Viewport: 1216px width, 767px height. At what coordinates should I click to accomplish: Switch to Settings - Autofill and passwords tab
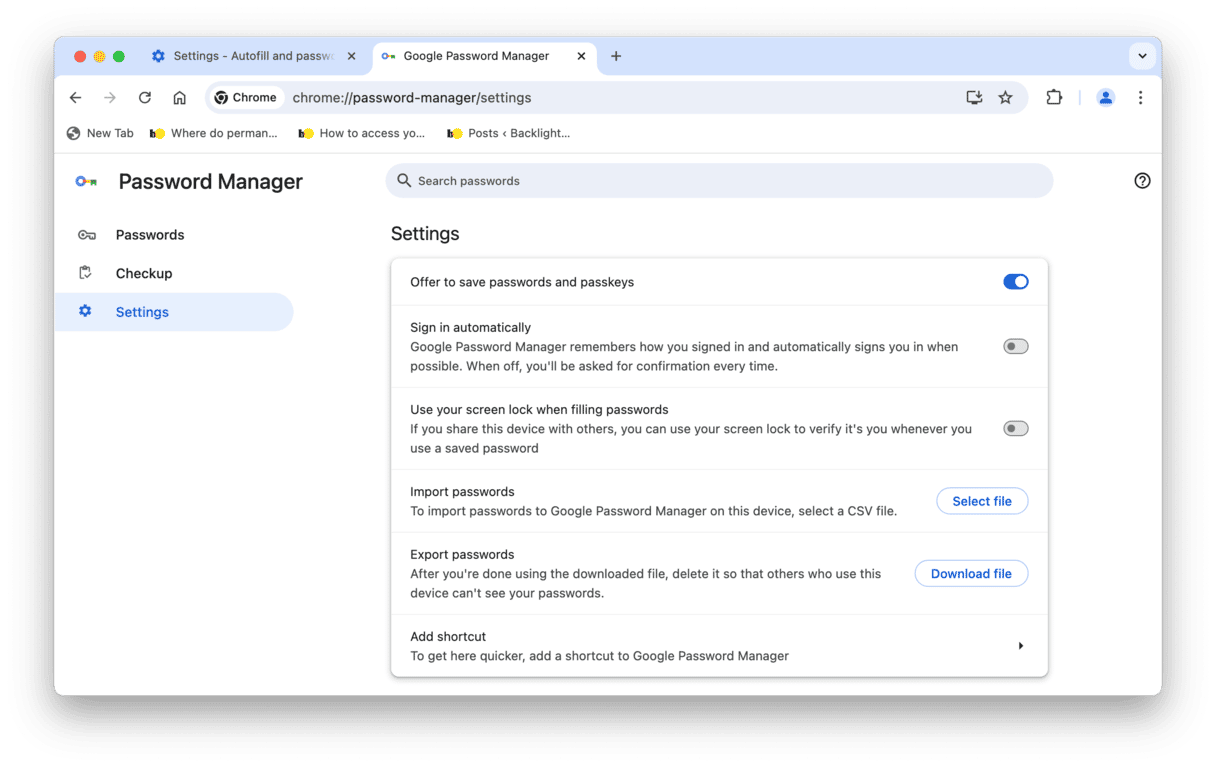tap(250, 56)
